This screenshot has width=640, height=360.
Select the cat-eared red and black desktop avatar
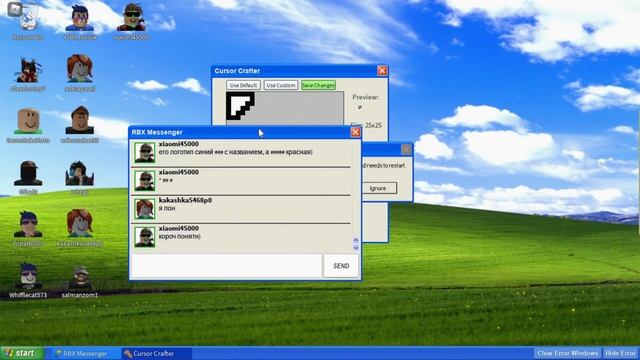click(x=28, y=71)
